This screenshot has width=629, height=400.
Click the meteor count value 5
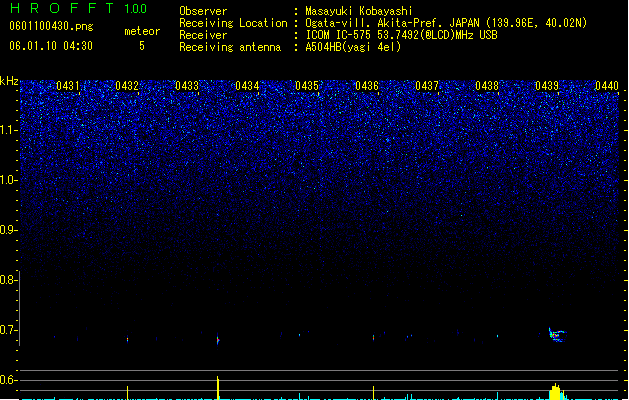(x=142, y=46)
